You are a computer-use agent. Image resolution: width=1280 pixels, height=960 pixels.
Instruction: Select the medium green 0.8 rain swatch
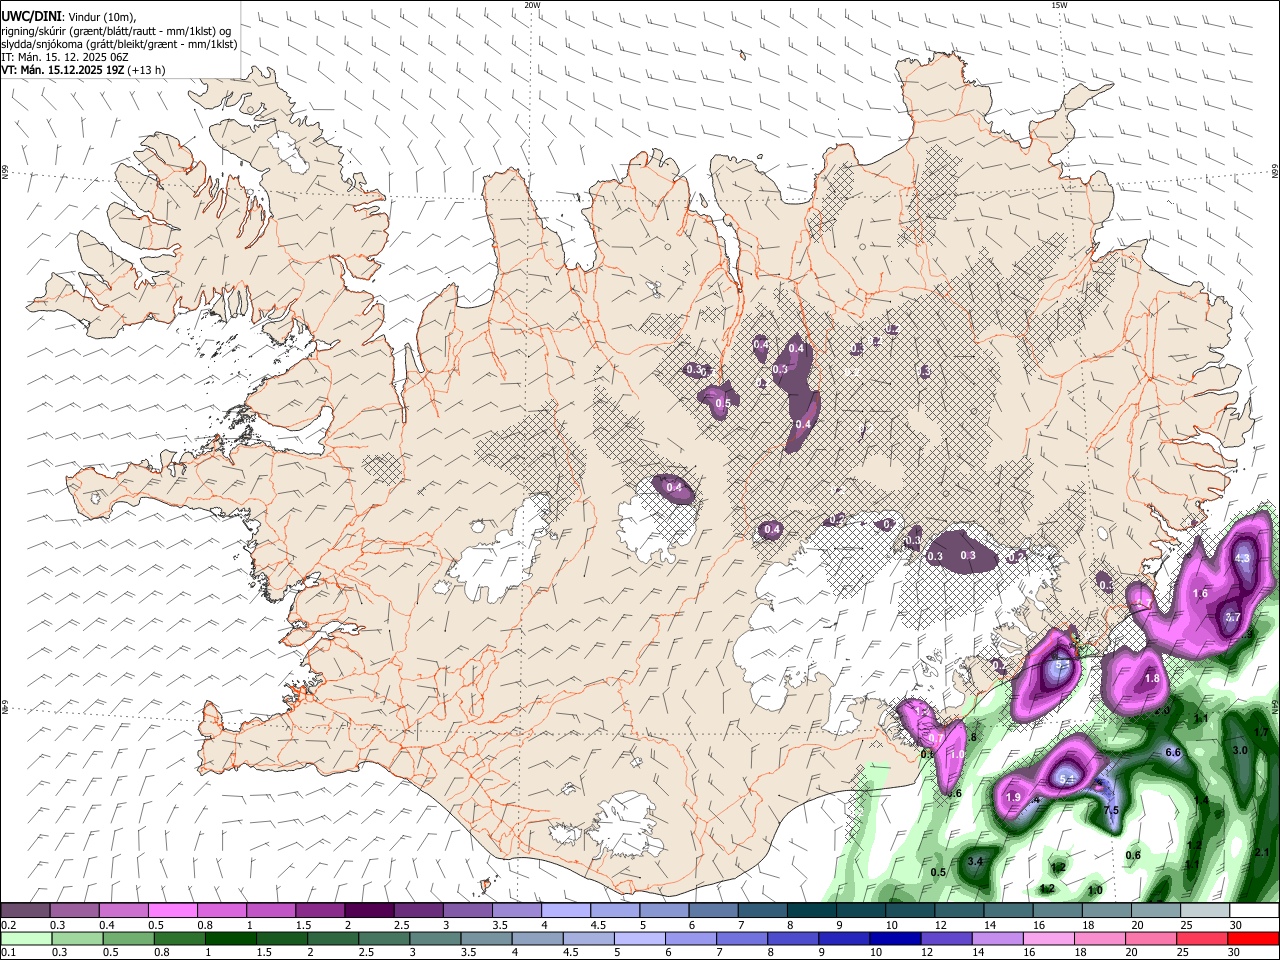click(x=178, y=939)
